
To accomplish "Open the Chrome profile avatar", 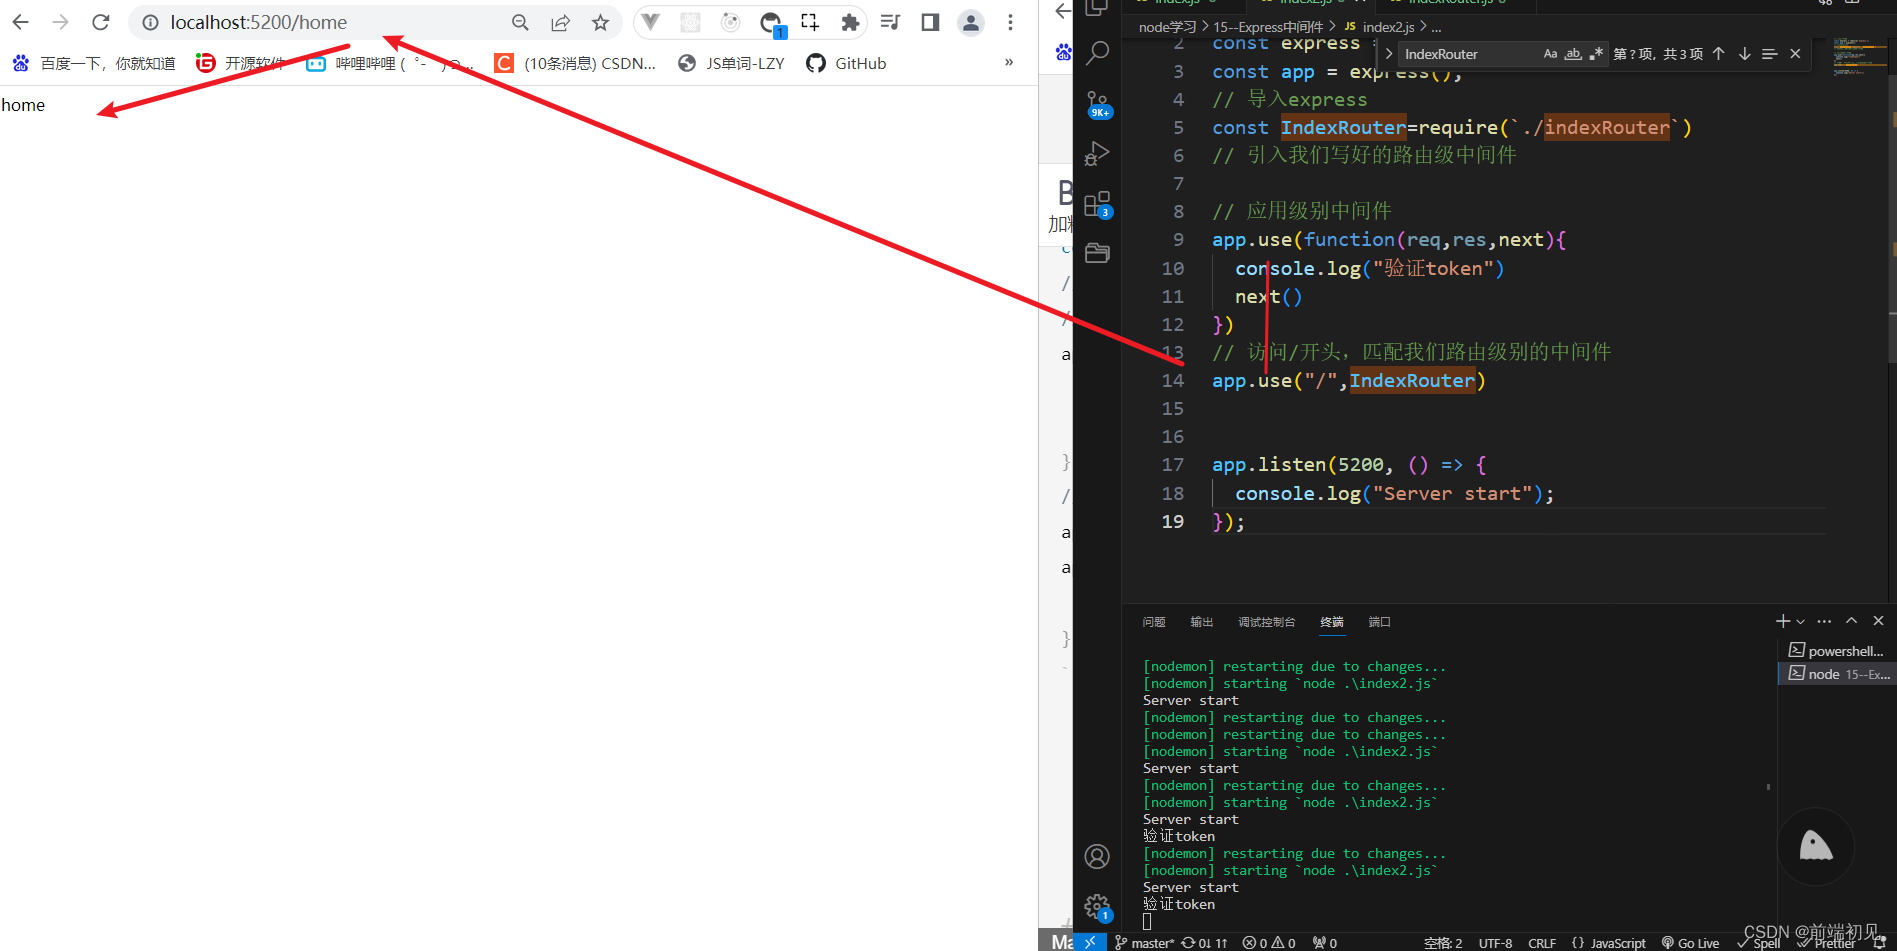I will [970, 22].
